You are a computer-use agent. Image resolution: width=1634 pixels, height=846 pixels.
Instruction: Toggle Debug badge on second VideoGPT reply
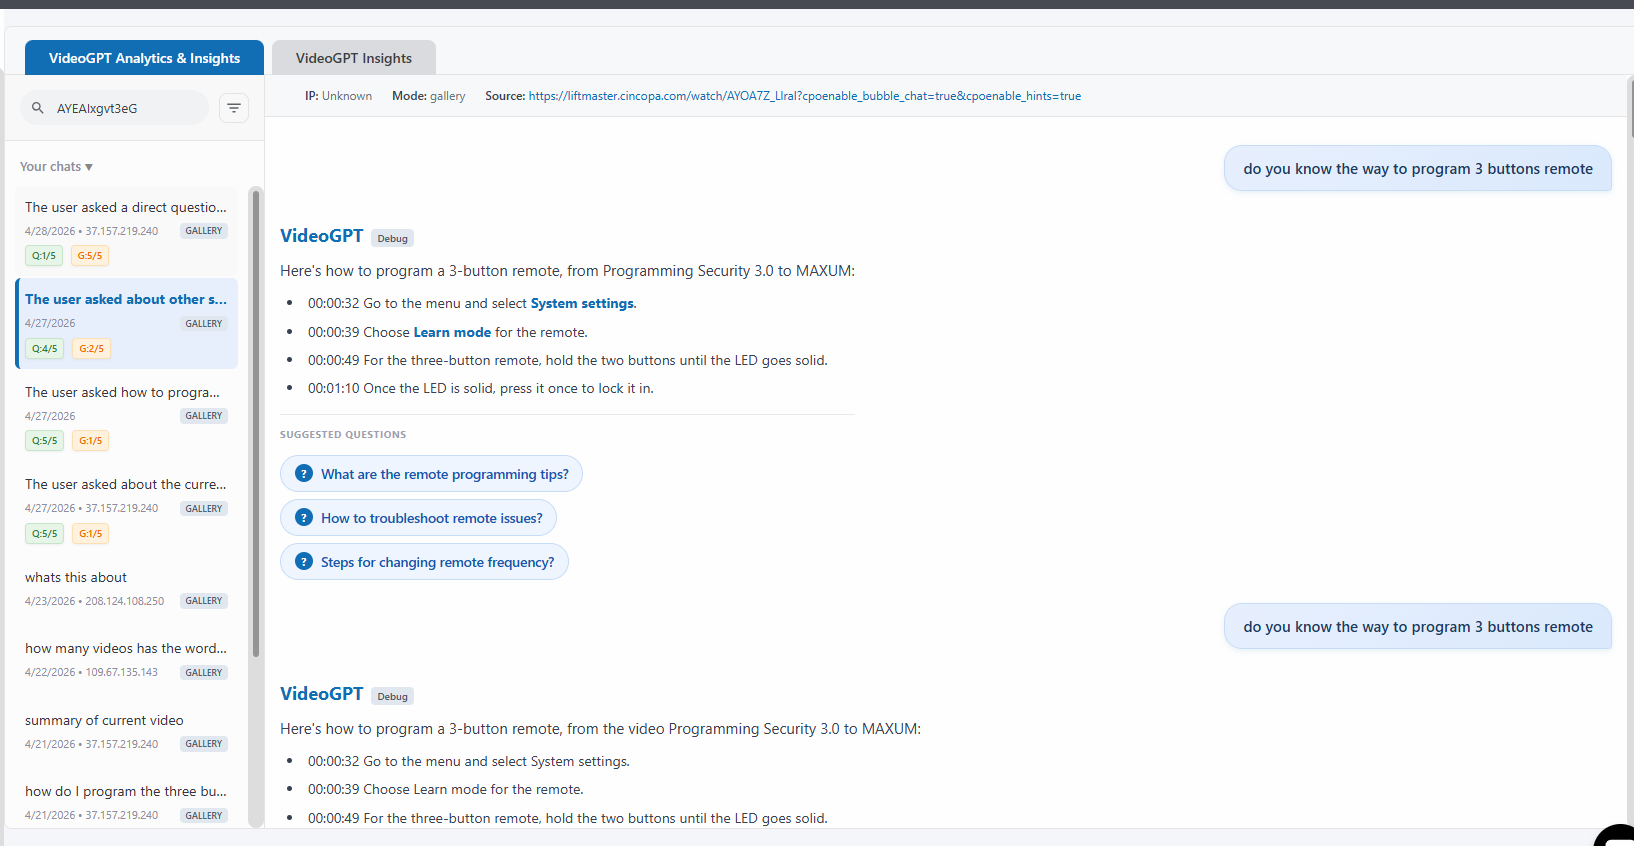pyautogui.click(x=393, y=696)
